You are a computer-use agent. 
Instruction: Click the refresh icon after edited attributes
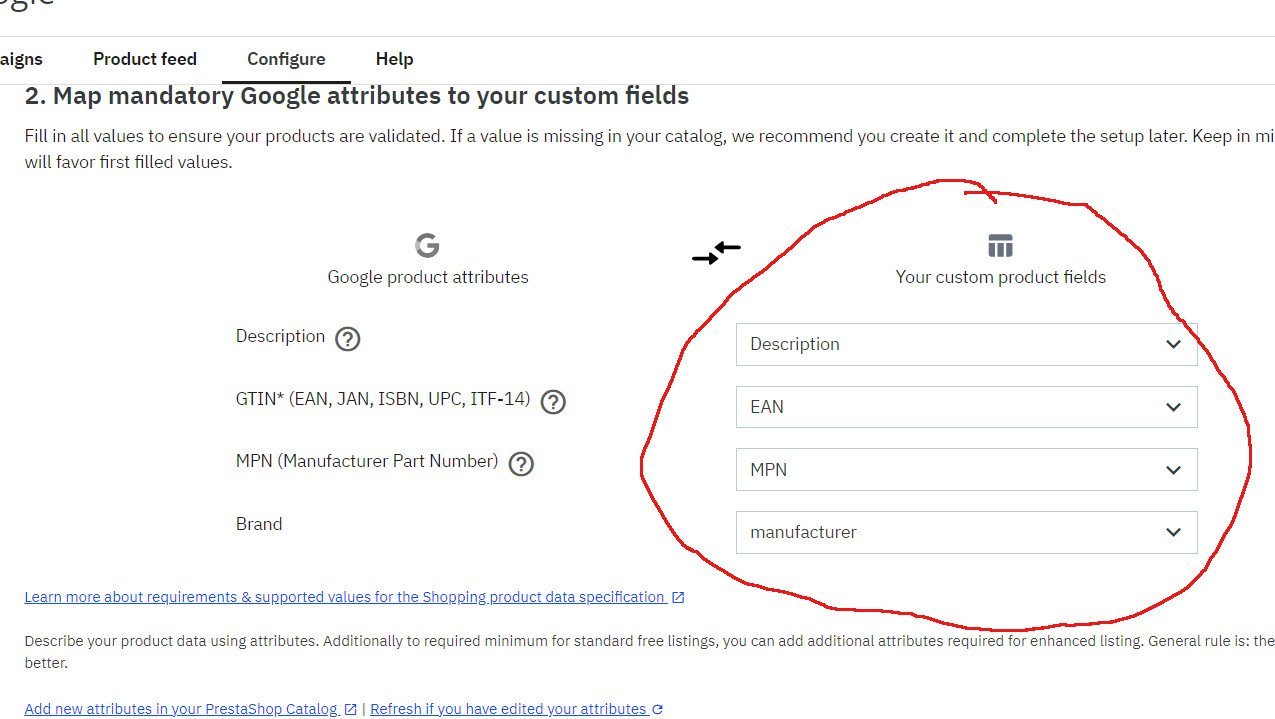point(658,710)
